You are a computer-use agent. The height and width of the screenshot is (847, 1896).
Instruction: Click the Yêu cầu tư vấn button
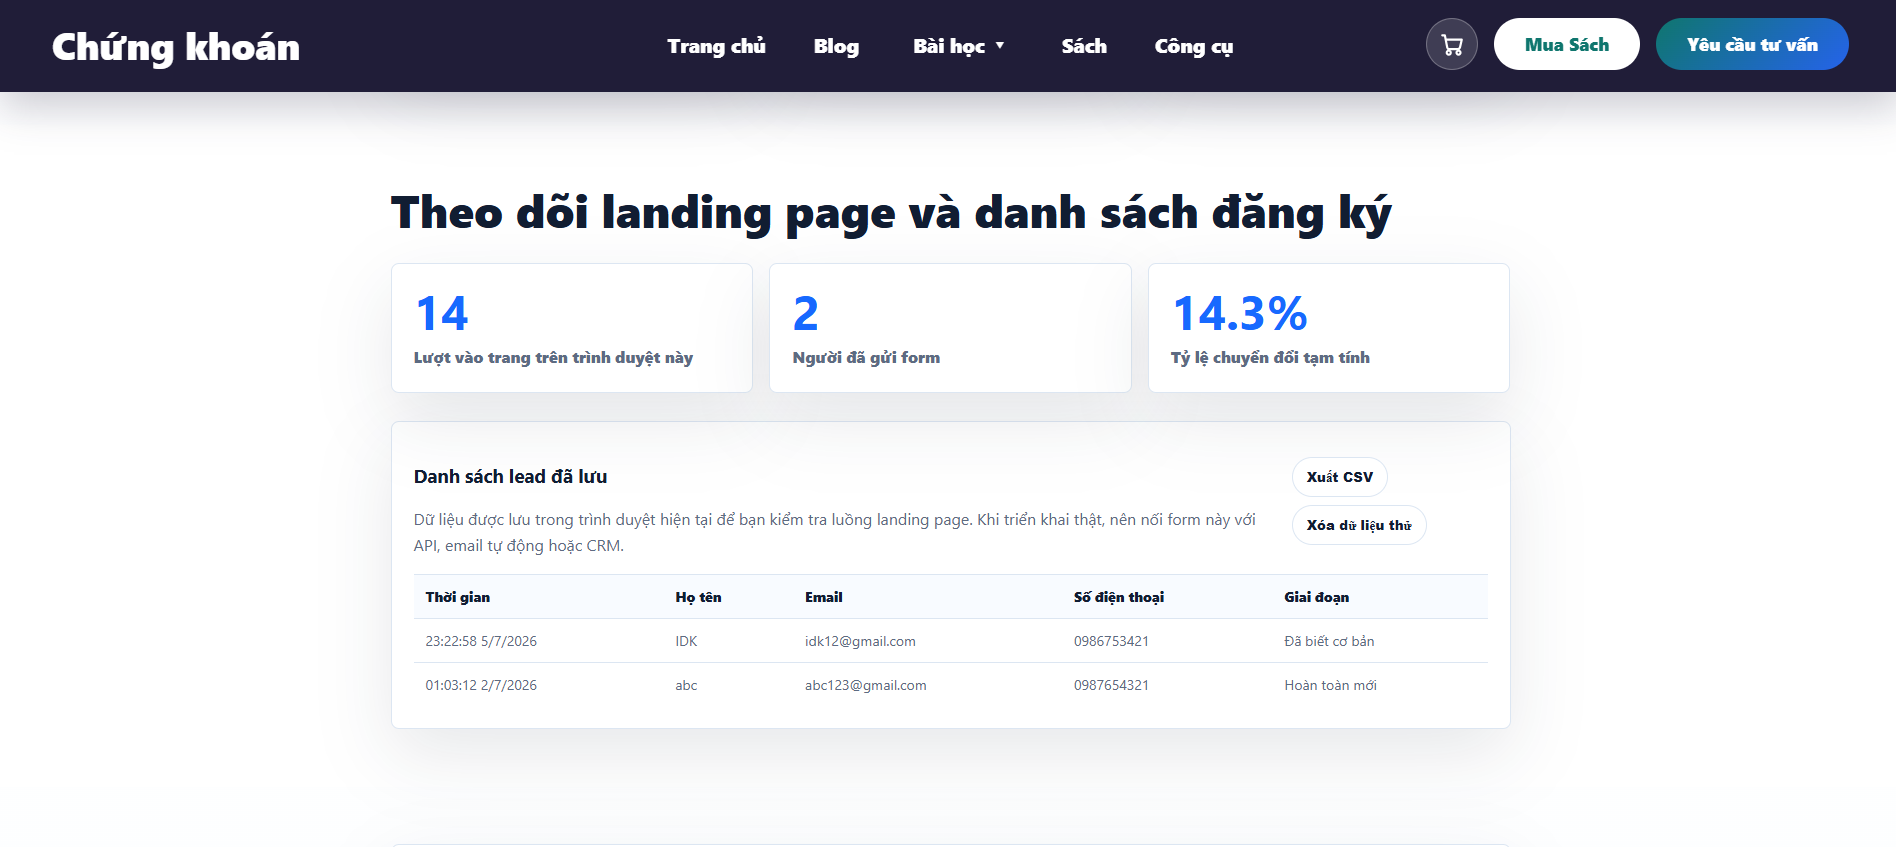pyautogui.click(x=1752, y=44)
